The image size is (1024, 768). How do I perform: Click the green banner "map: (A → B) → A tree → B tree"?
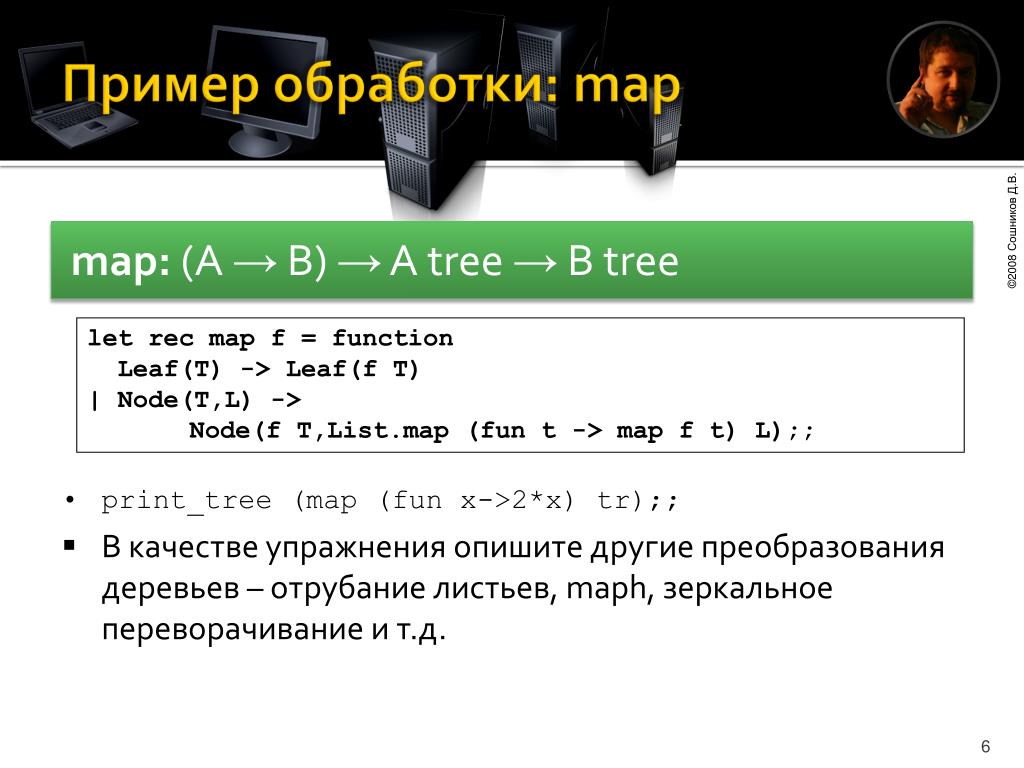(x=511, y=261)
